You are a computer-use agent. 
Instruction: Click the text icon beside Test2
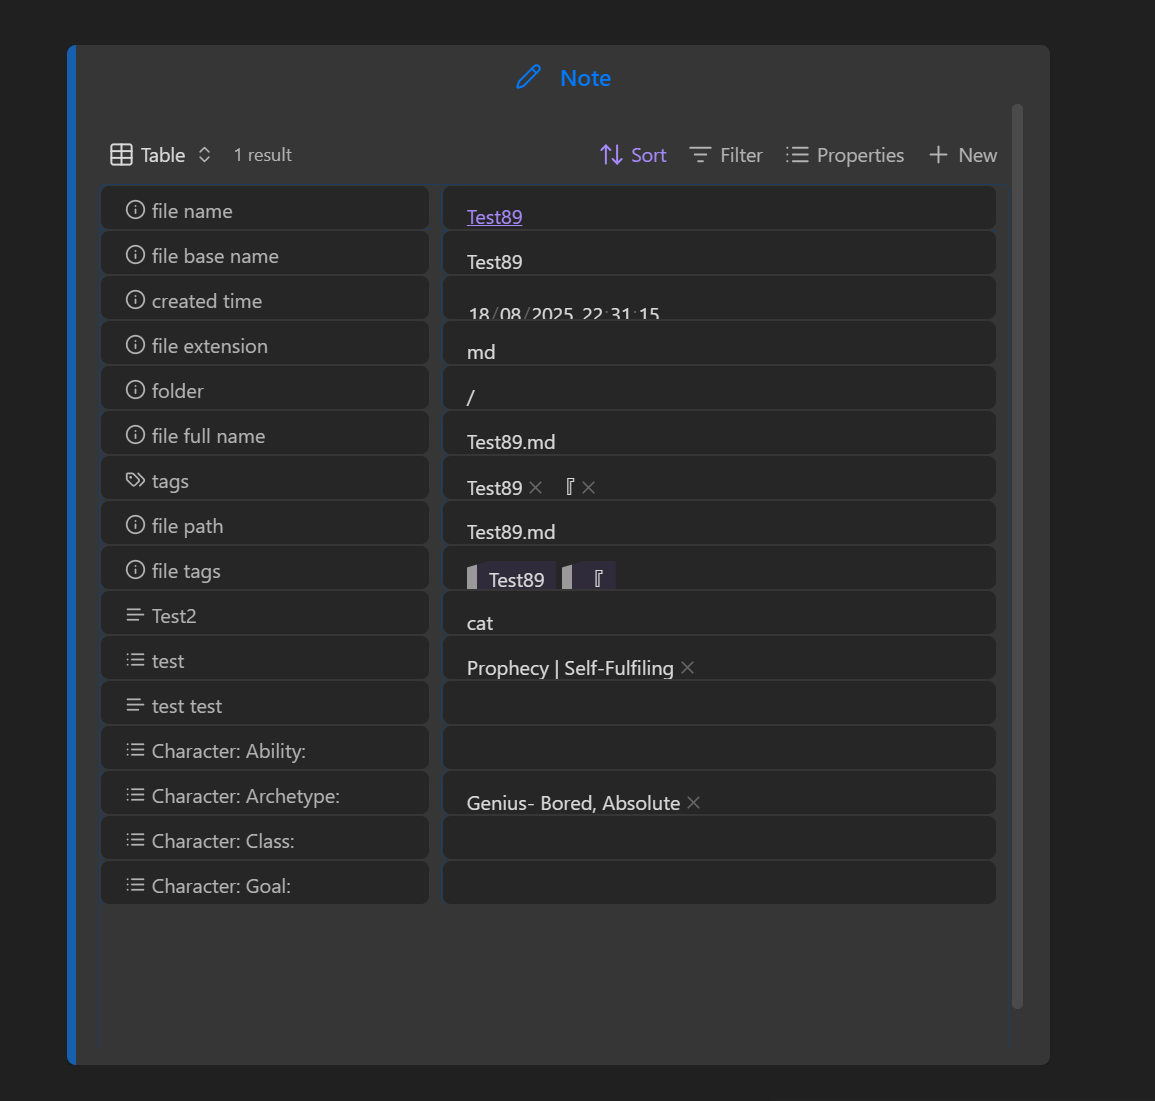pyautogui.click(x=135, y=616)
